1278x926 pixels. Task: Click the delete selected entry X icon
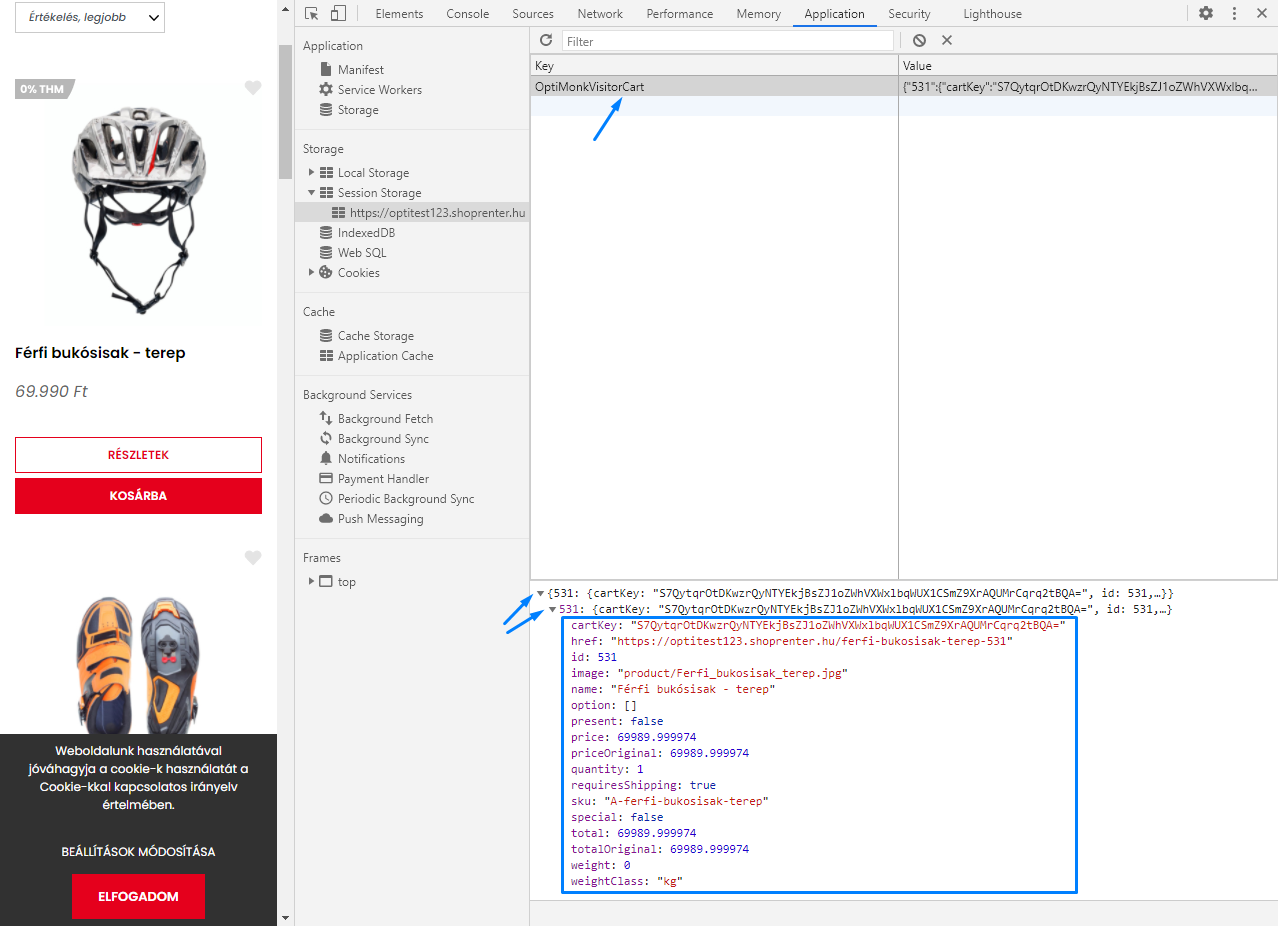click(x=947, y=41)
